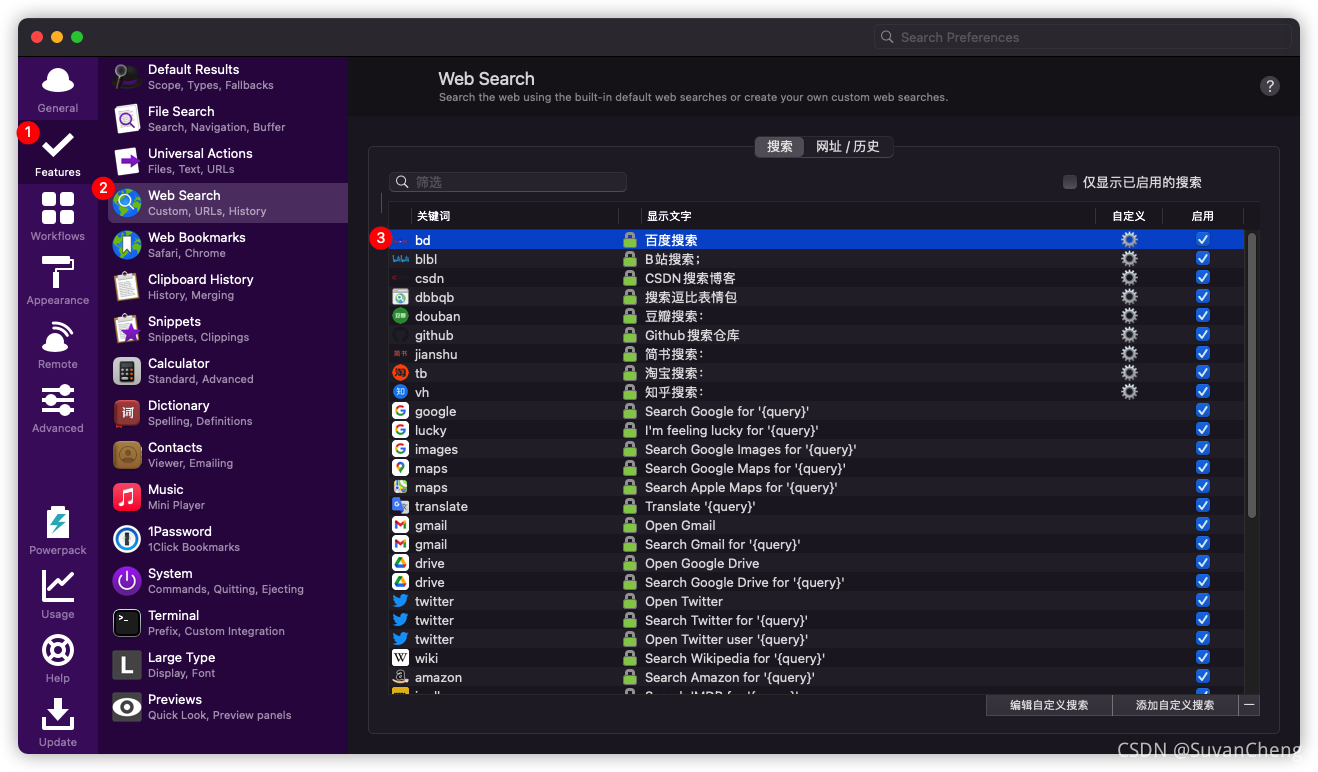This screenshot has height=772, width=1318.
Task: Open the Help lifebuoy icon
Action: click(58, 651)
